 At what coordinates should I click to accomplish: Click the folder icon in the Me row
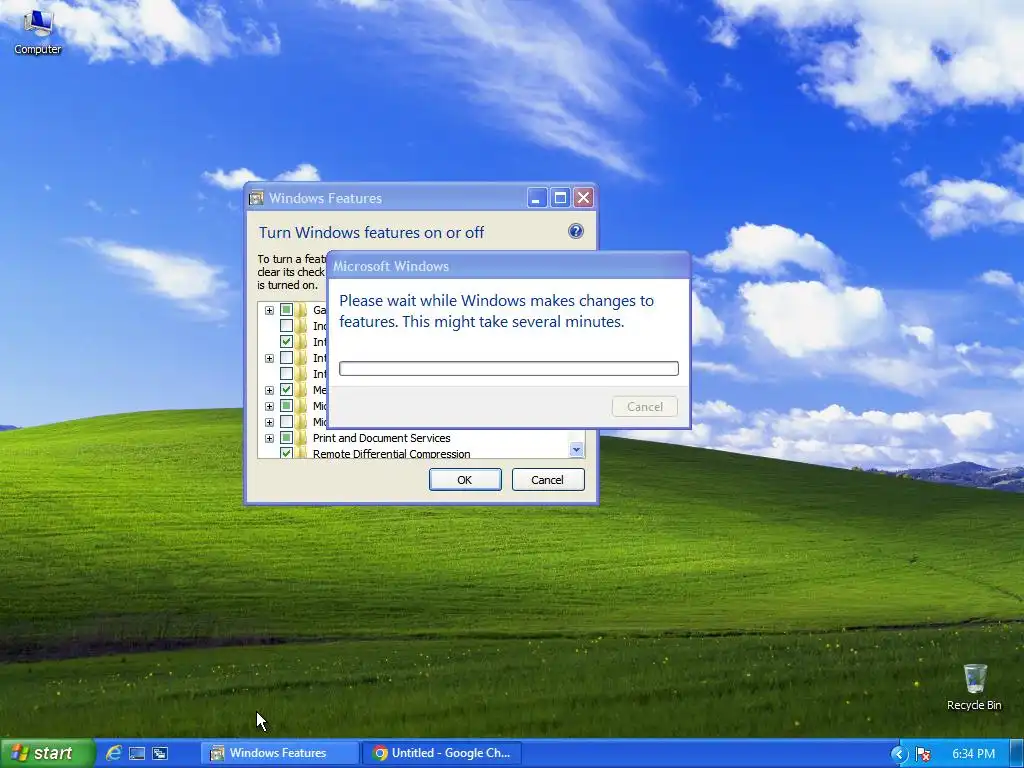click(x=301, y=390)
